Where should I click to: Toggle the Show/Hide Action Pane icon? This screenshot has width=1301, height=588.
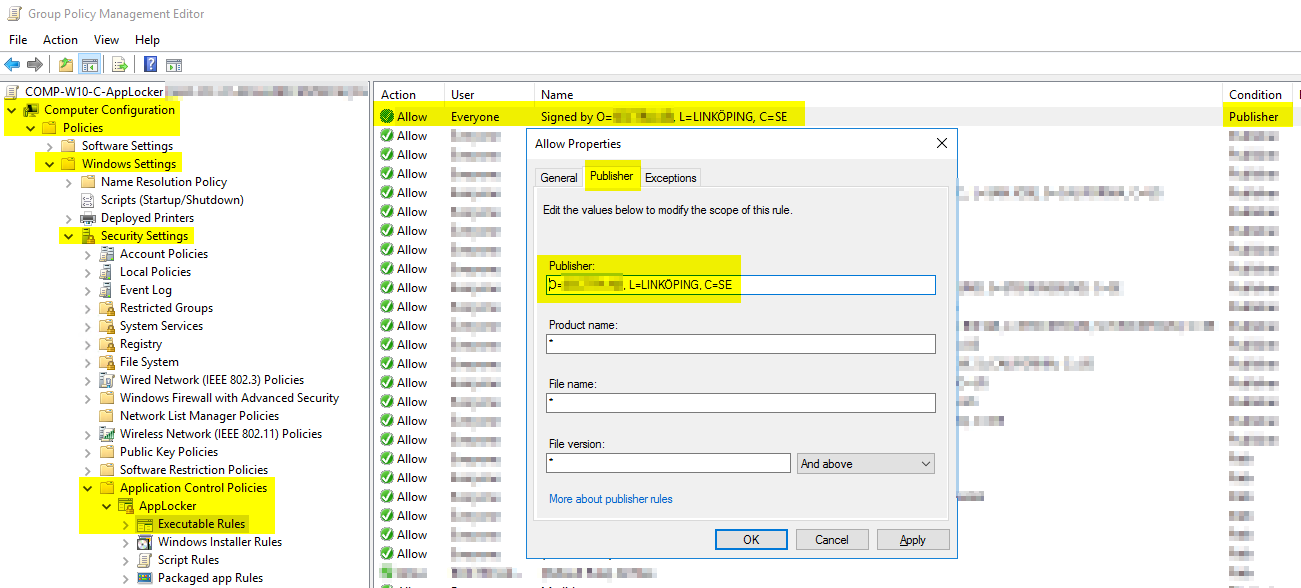(174, 65)
